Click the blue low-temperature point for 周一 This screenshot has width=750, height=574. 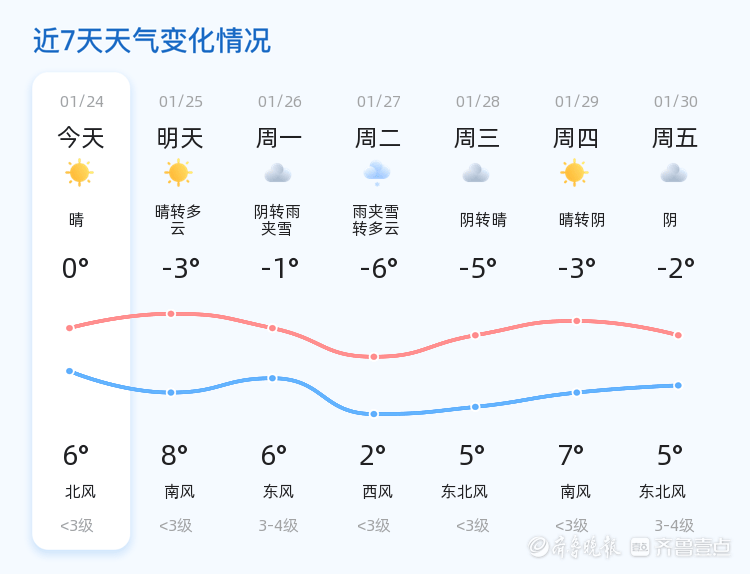272,378
